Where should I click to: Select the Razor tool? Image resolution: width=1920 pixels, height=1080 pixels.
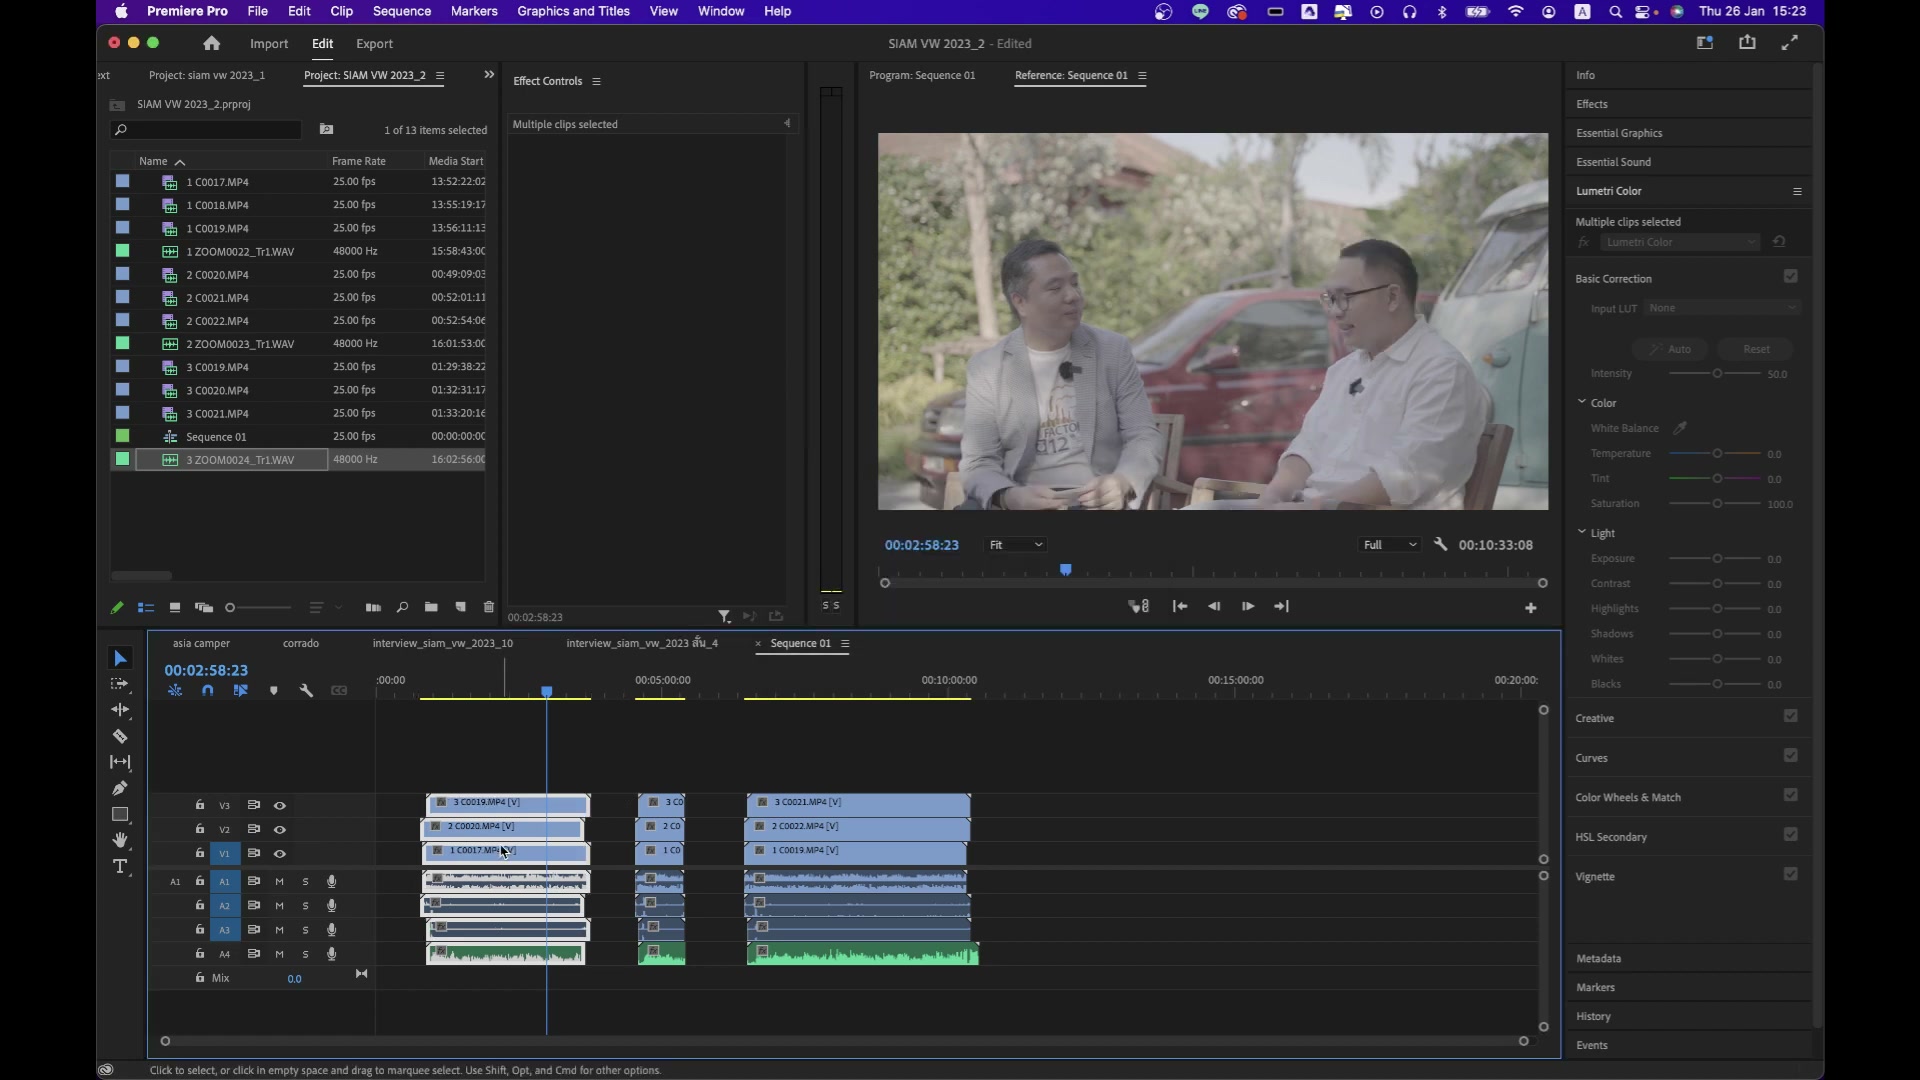pos(120,736)
